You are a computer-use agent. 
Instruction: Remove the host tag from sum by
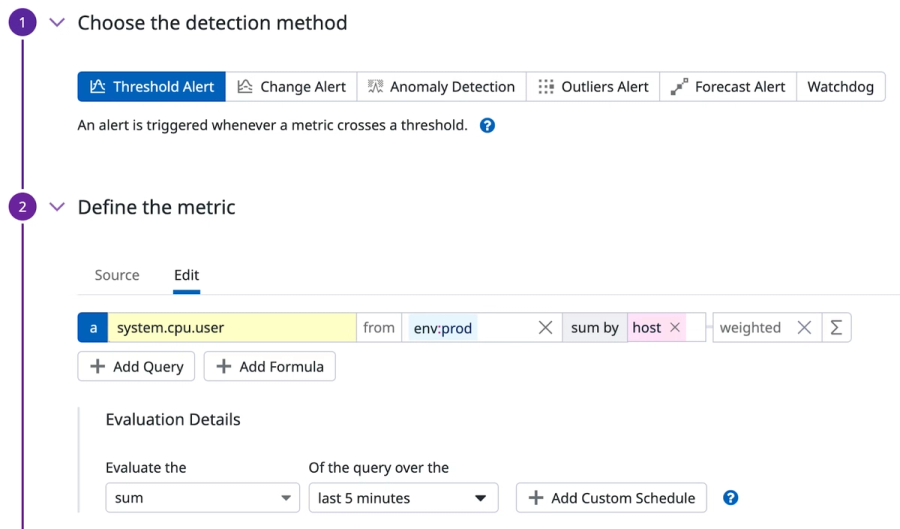point(675,328)
